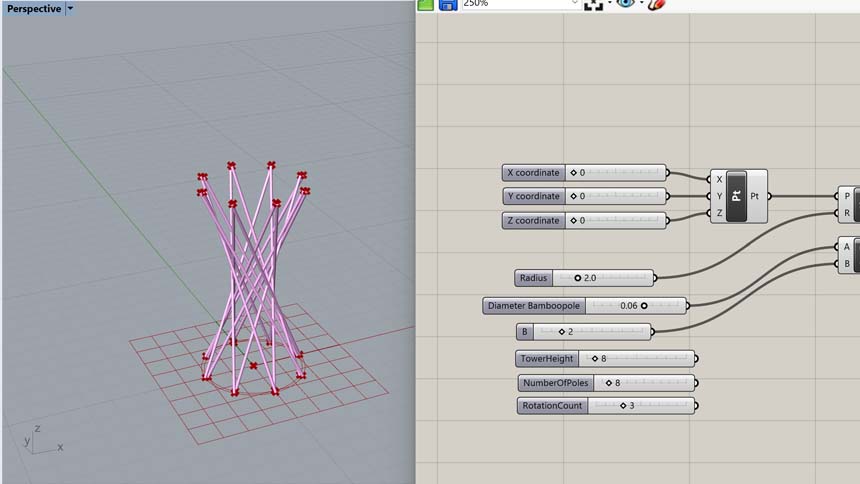The height and width of the screenshot is (484, 860).
Task: Select the Diameter Bamboopole slider label
Action: point(534,306)
